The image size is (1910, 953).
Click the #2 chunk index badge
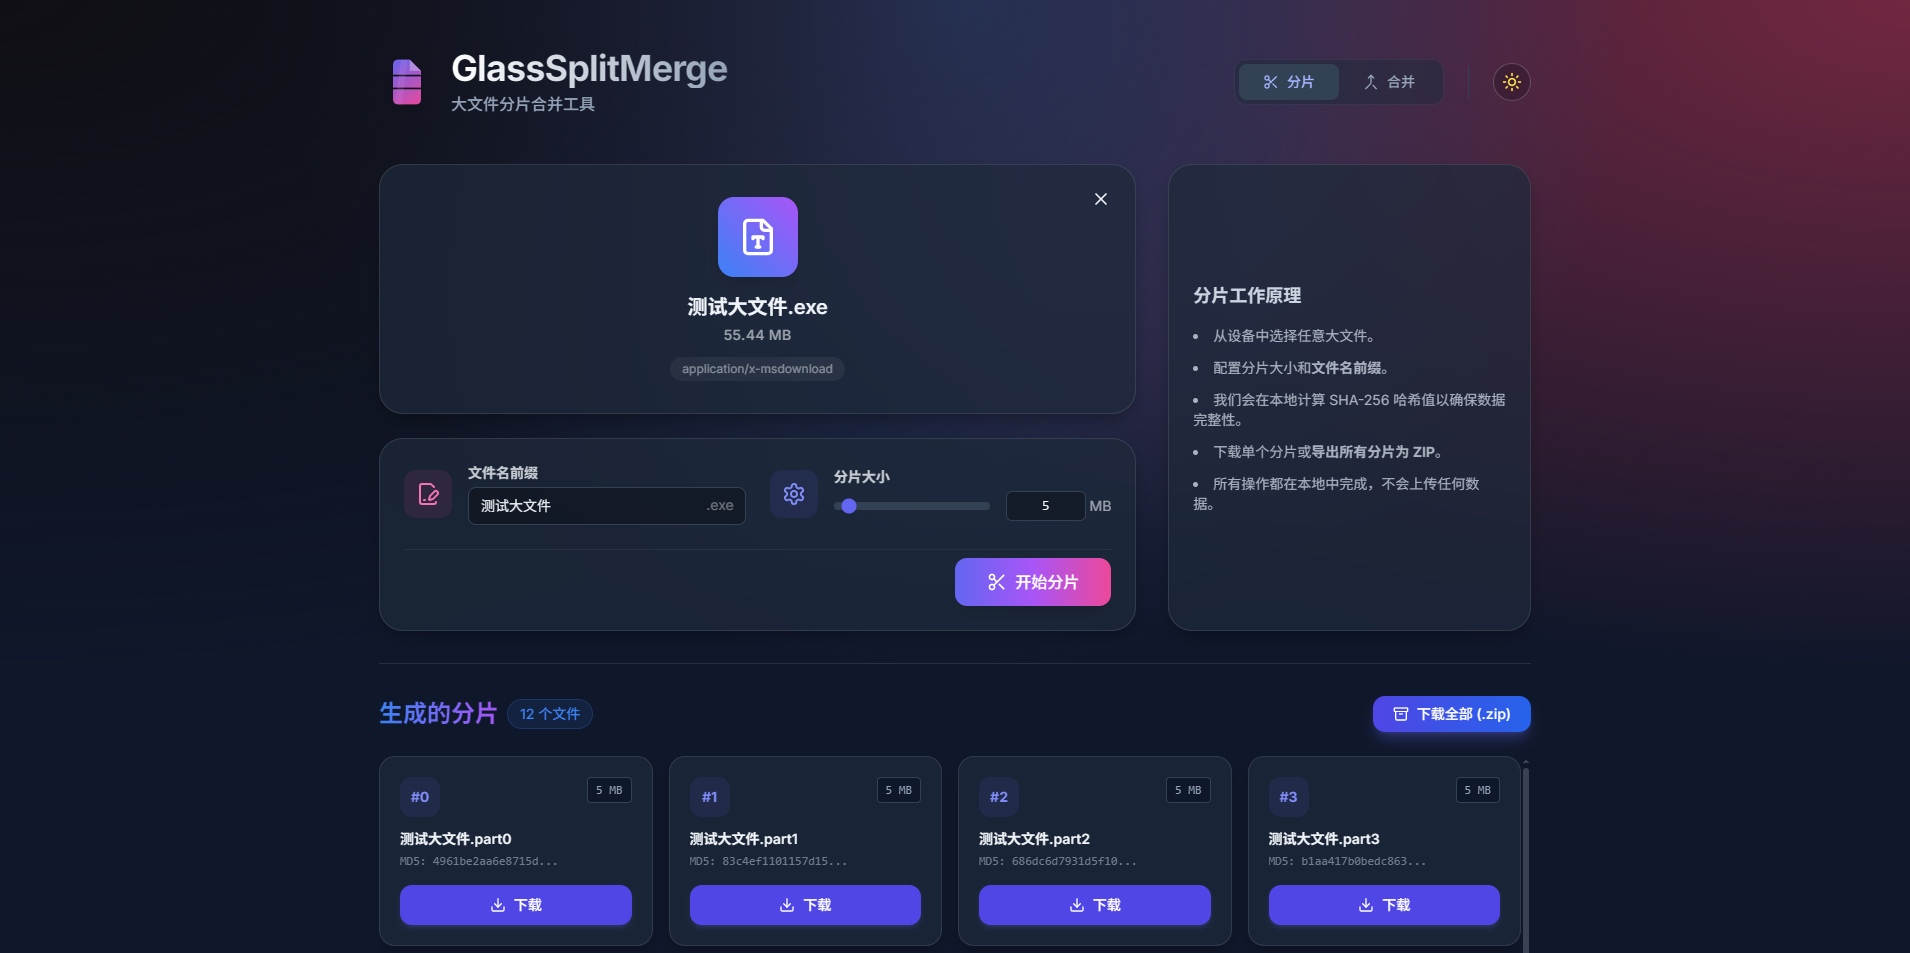[x=999, y=797]
